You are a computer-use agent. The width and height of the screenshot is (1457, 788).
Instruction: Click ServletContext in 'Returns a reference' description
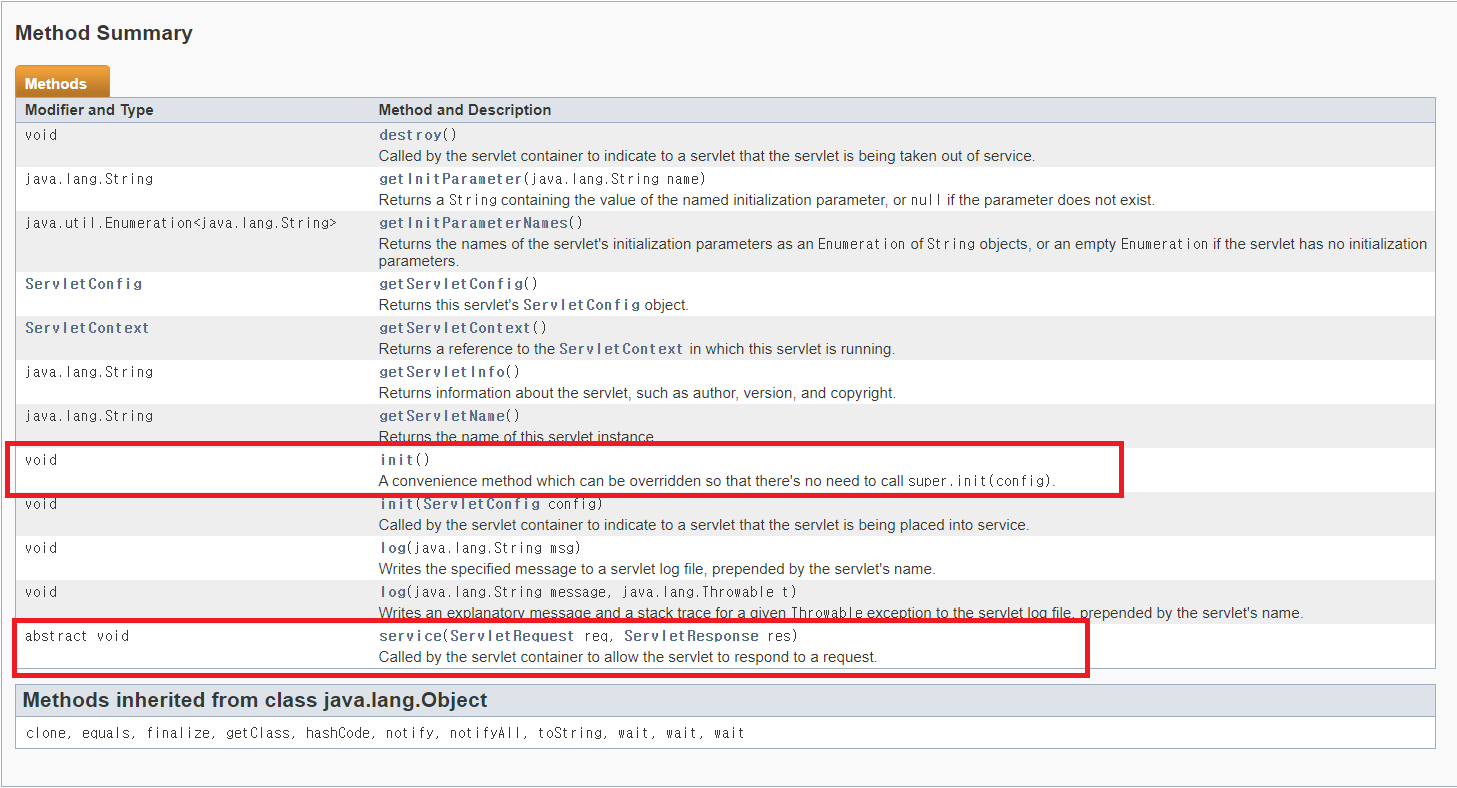[x=621, y=349]
